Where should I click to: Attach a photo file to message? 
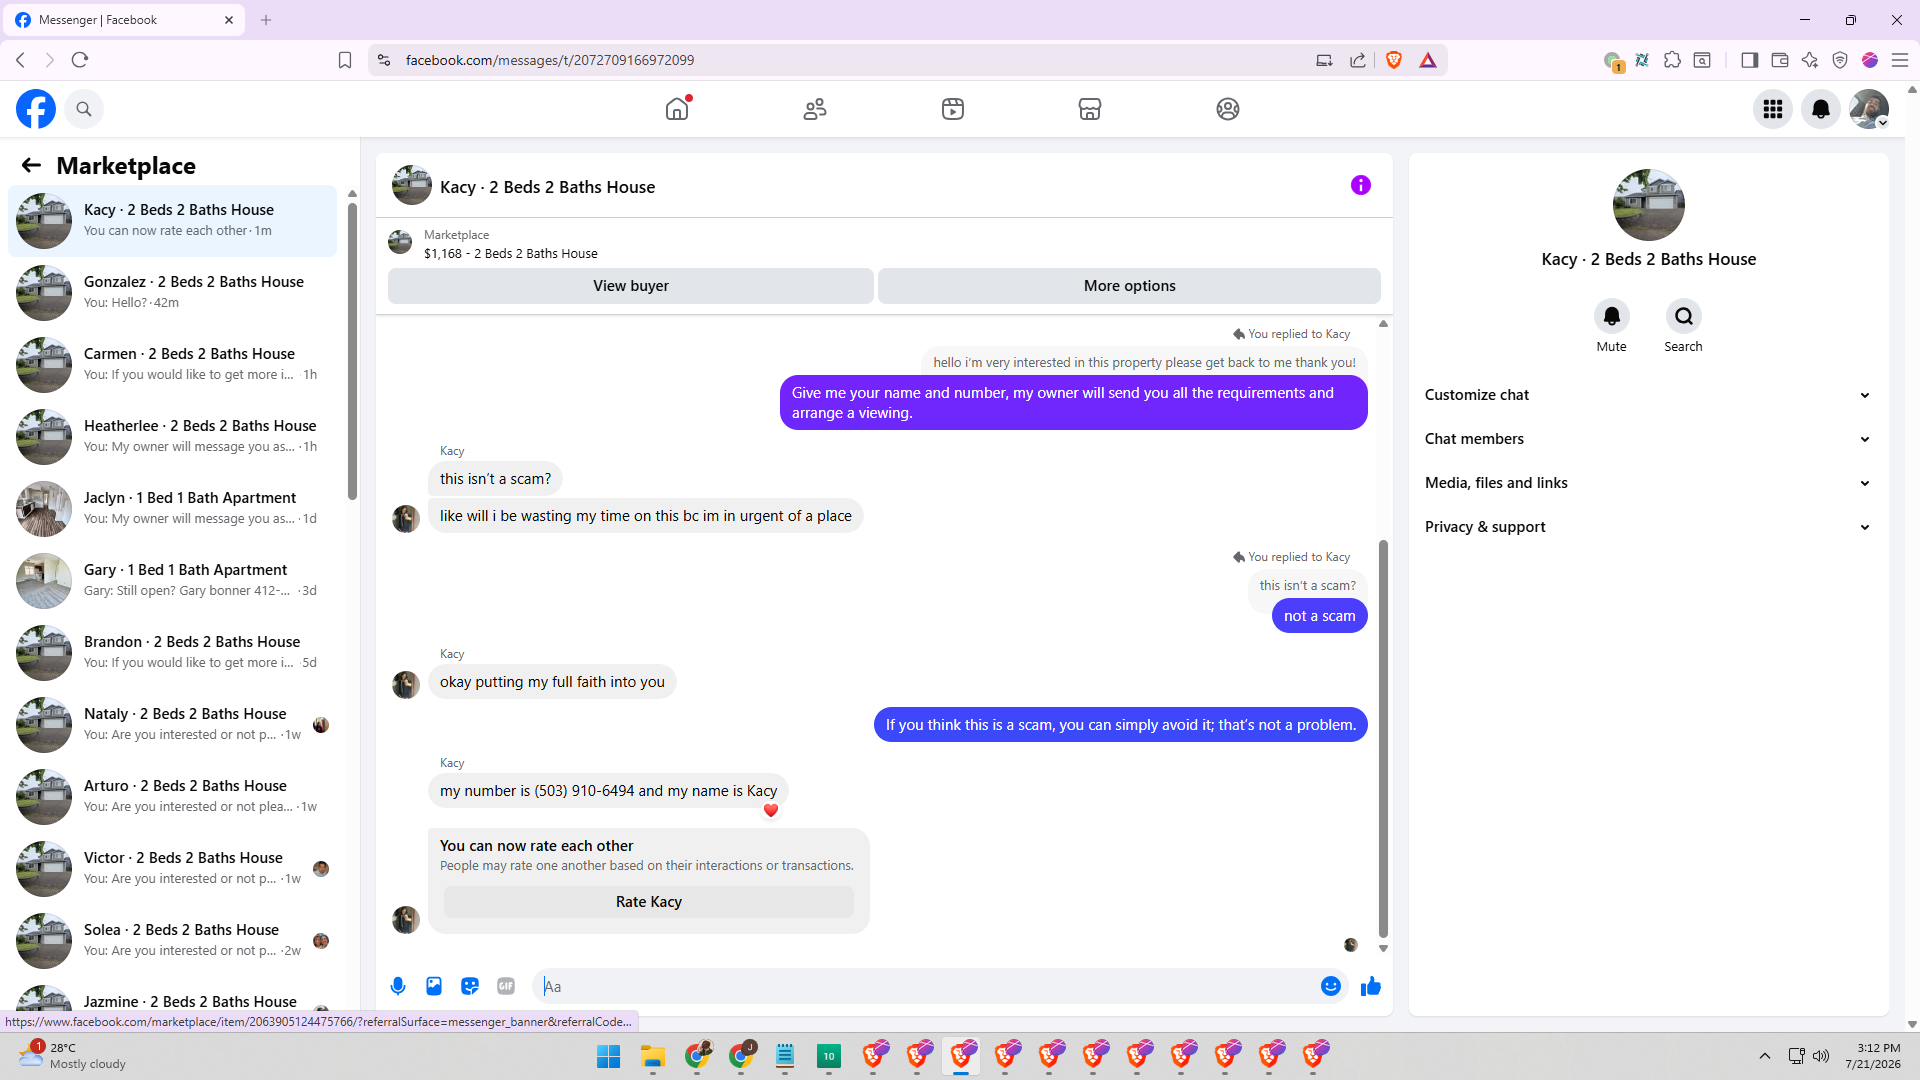434,986
